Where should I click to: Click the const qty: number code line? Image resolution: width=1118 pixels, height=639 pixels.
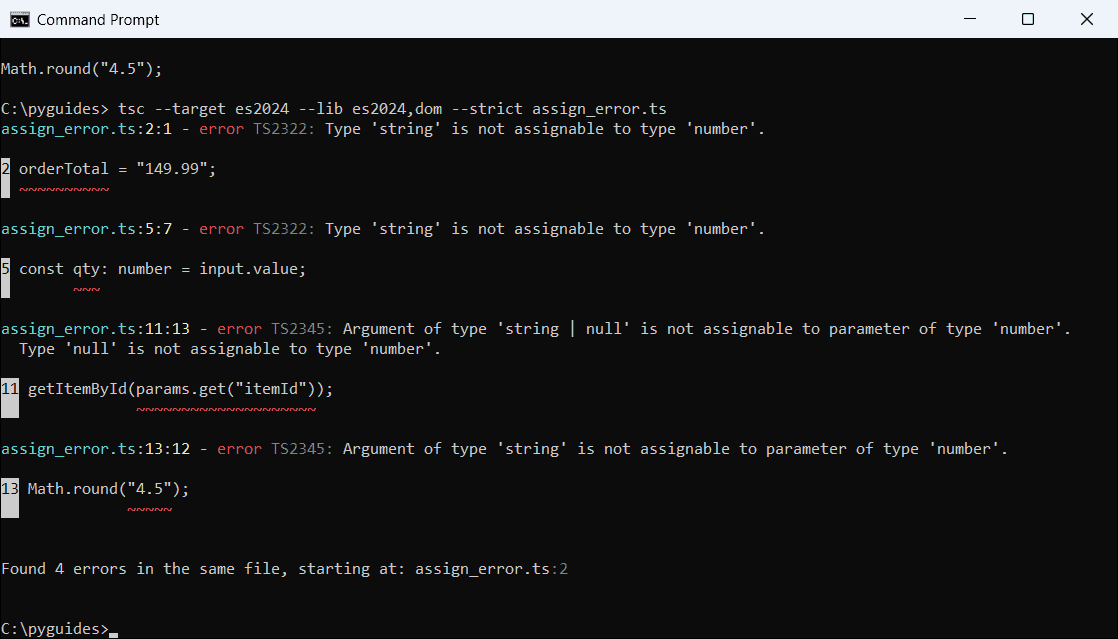[163, 269]
